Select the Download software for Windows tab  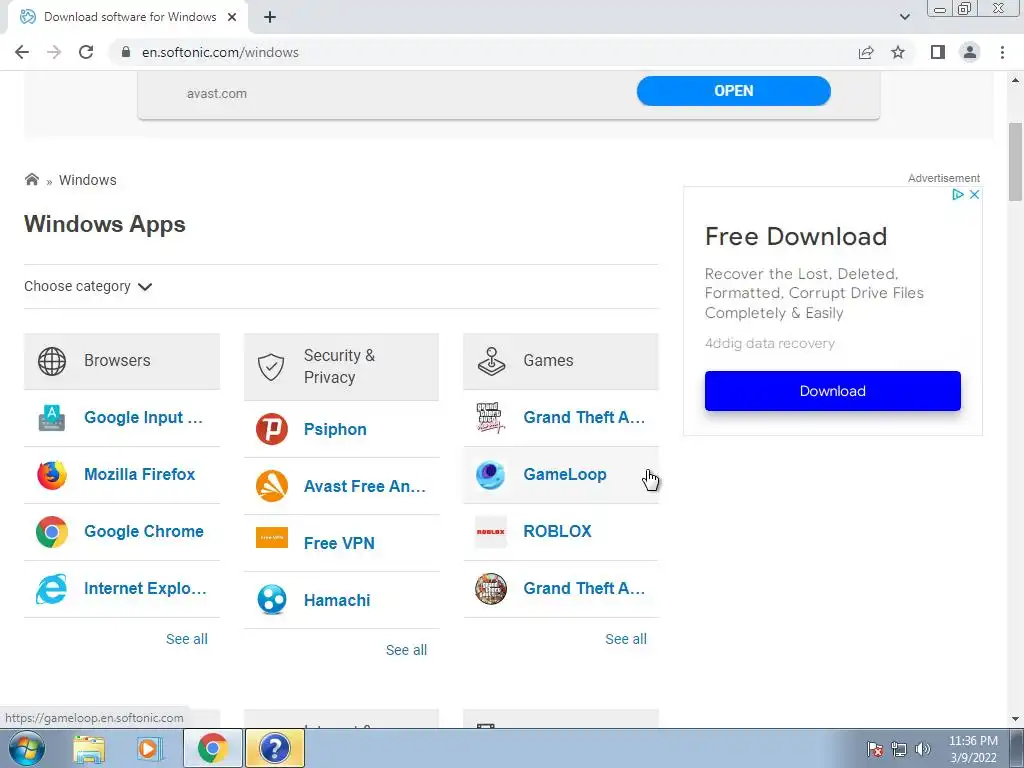[x=129, y=17]
